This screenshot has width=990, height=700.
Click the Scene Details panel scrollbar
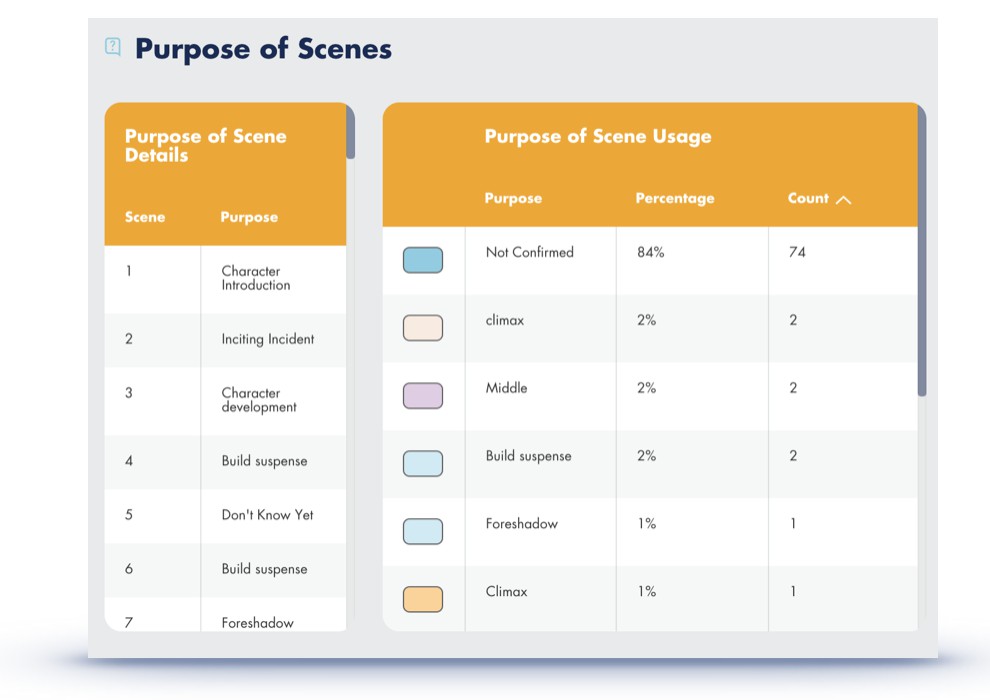(350, 132)
